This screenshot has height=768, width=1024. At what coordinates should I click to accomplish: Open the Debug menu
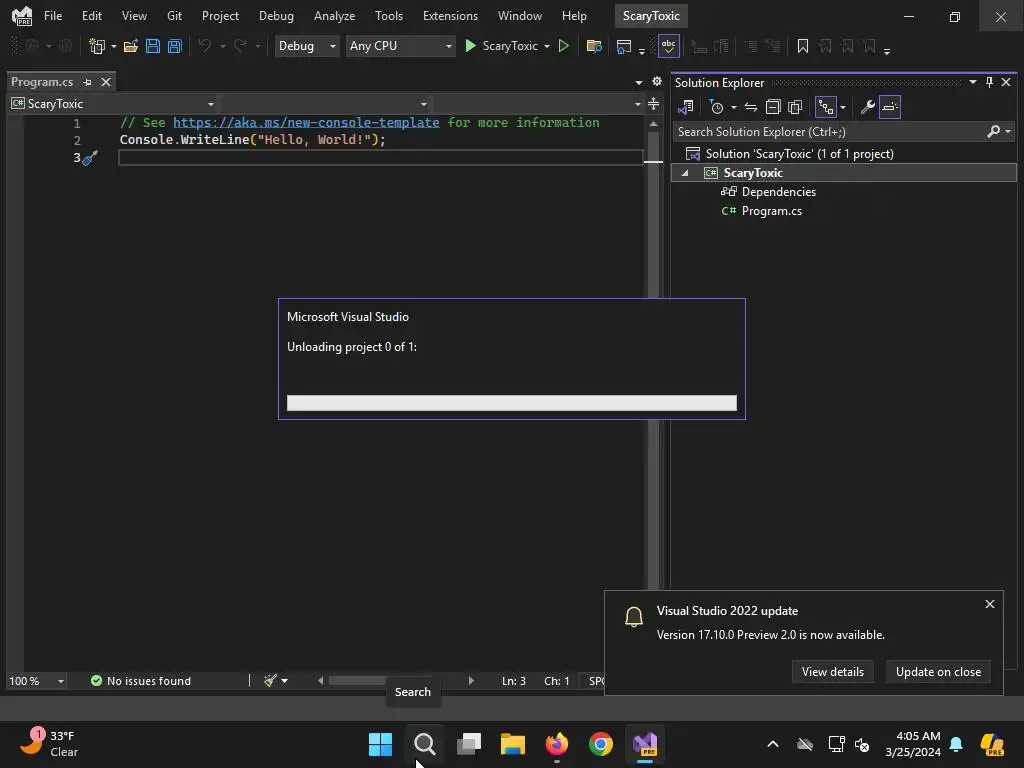click(276, 16)
